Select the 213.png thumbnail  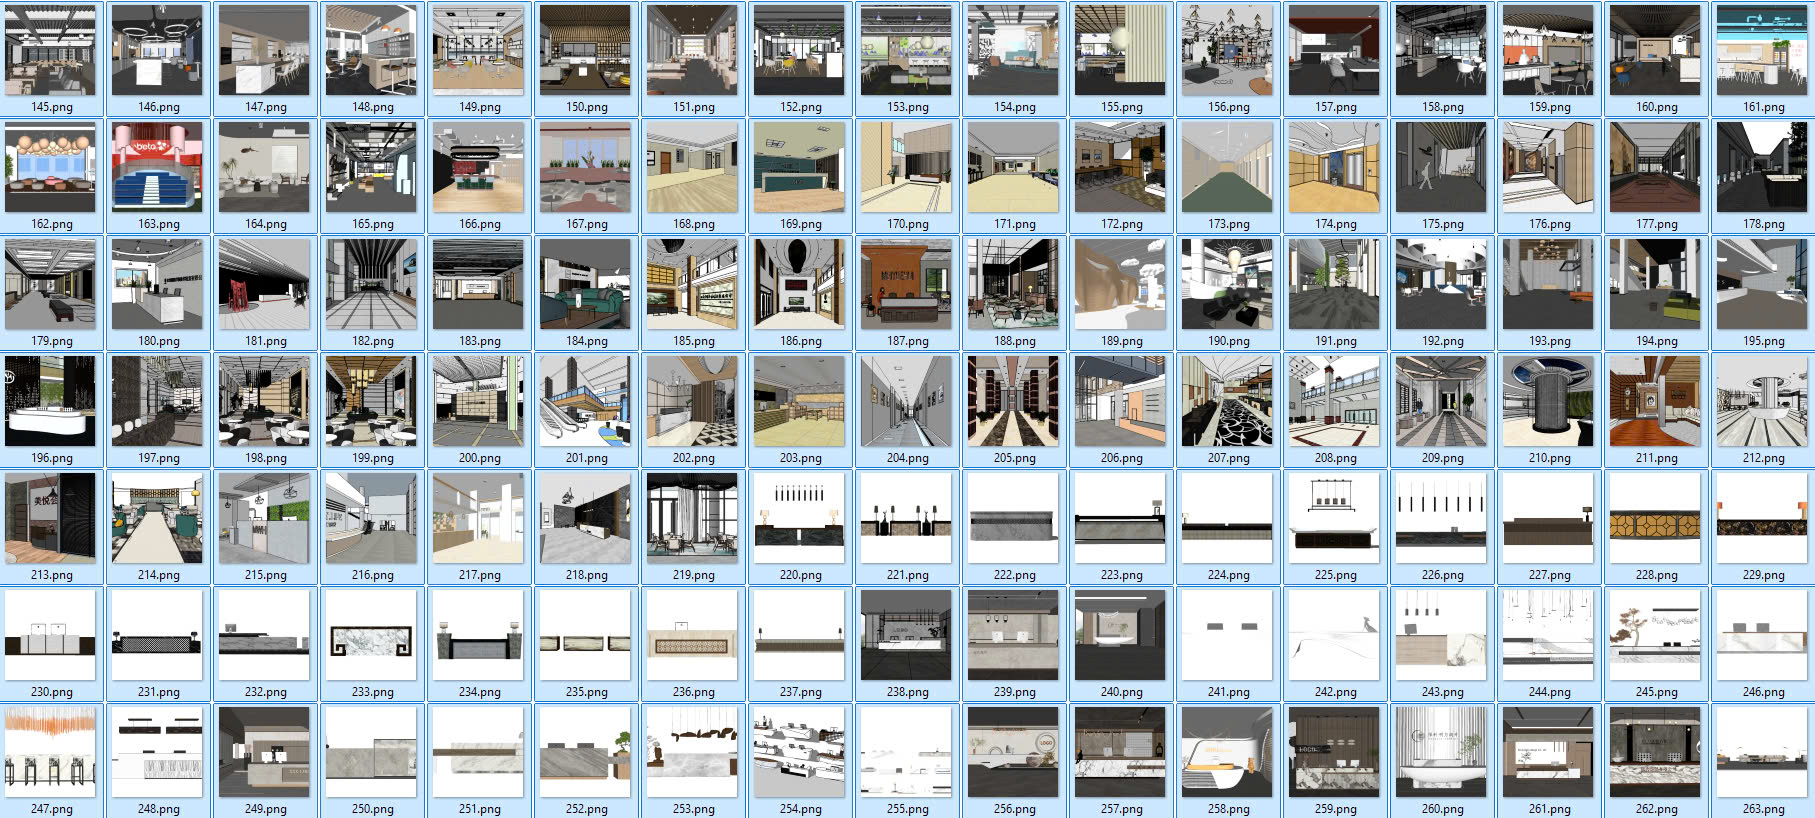pos(51,519)
